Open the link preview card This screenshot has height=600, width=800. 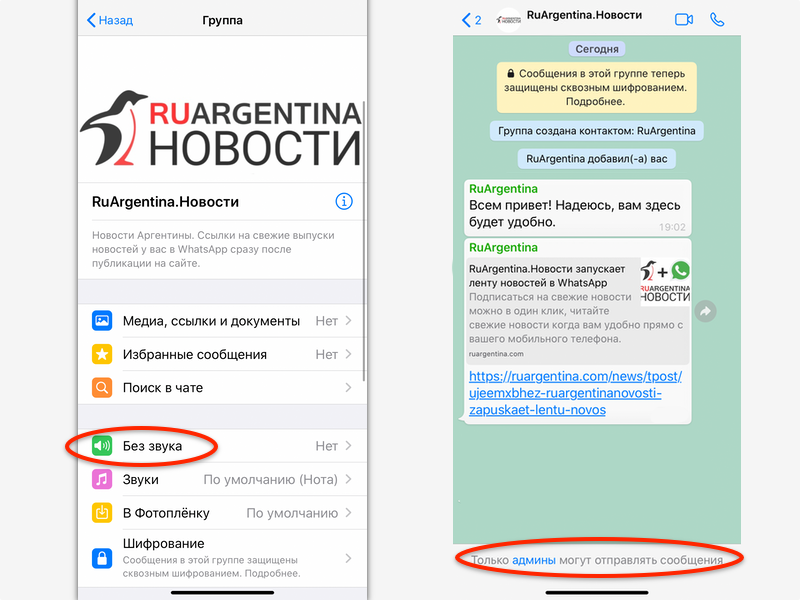tap(579, 311)
